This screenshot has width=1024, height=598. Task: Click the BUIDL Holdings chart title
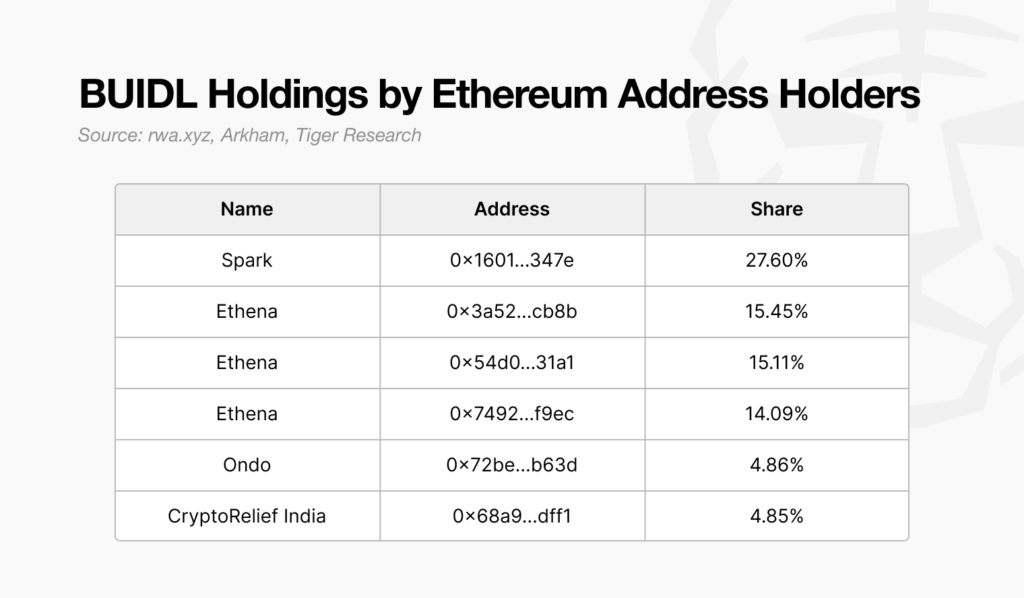tap(498, 94)
